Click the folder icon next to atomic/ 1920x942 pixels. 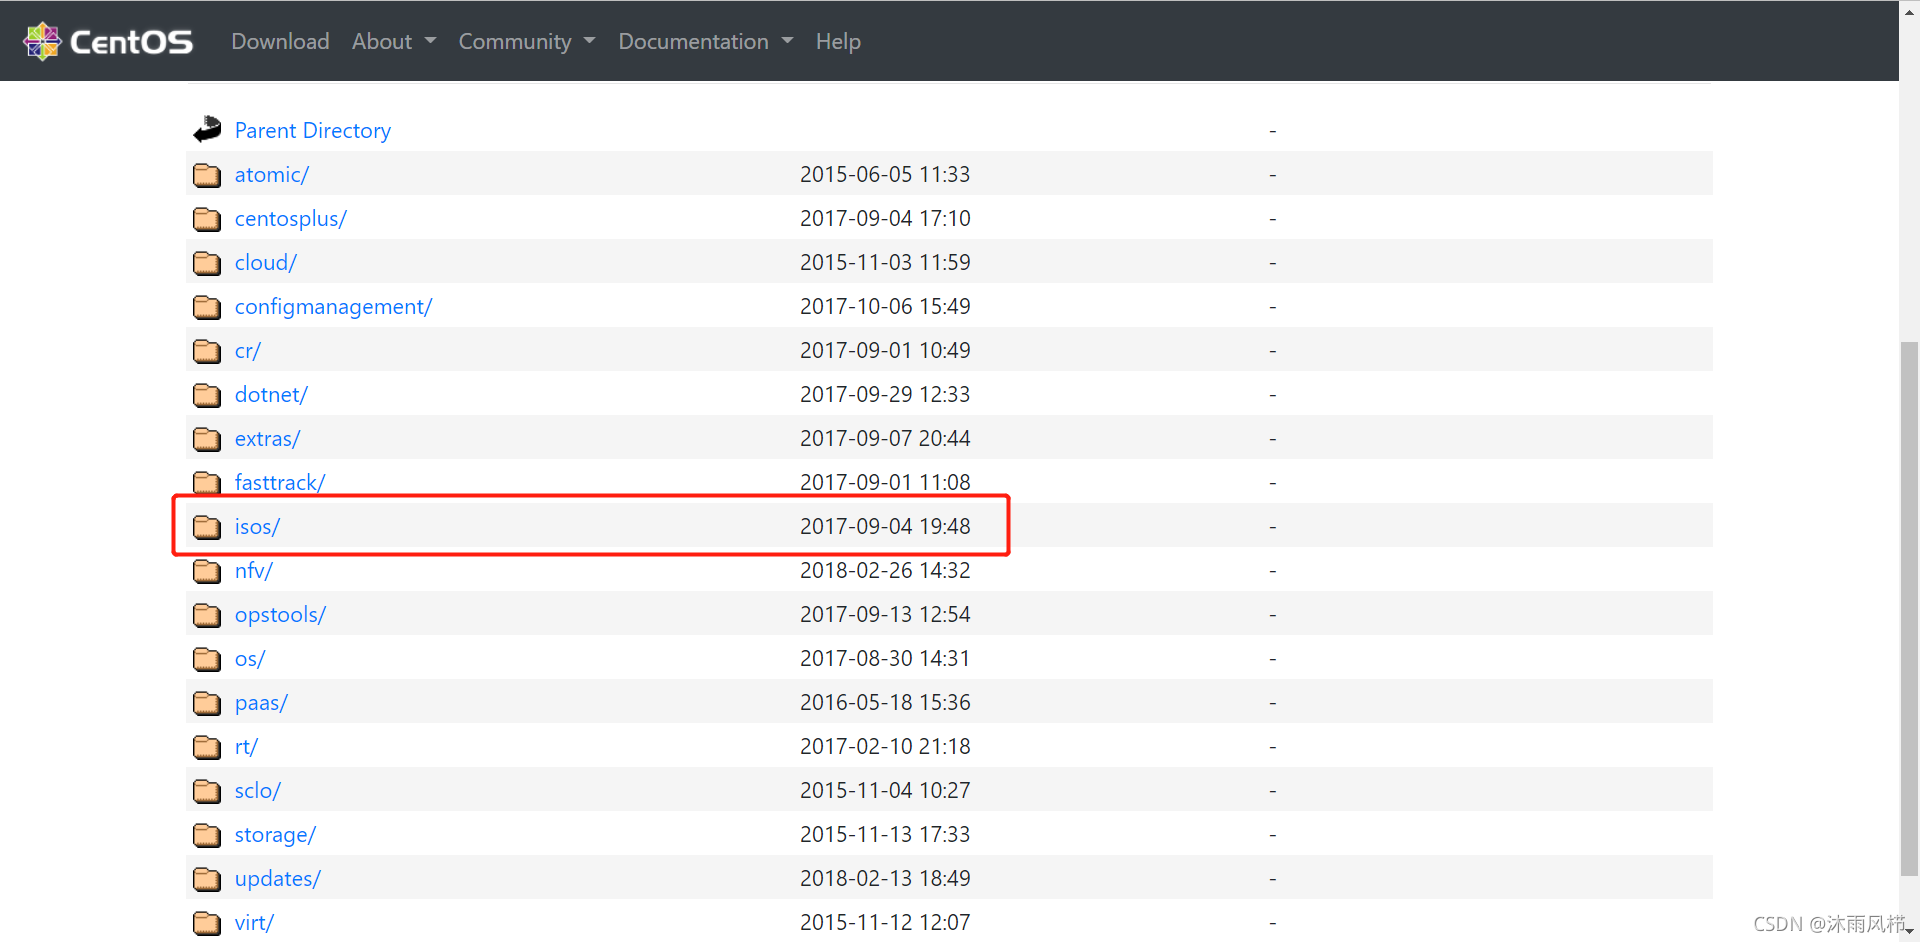pyautogui.click(x=207, y=175)
